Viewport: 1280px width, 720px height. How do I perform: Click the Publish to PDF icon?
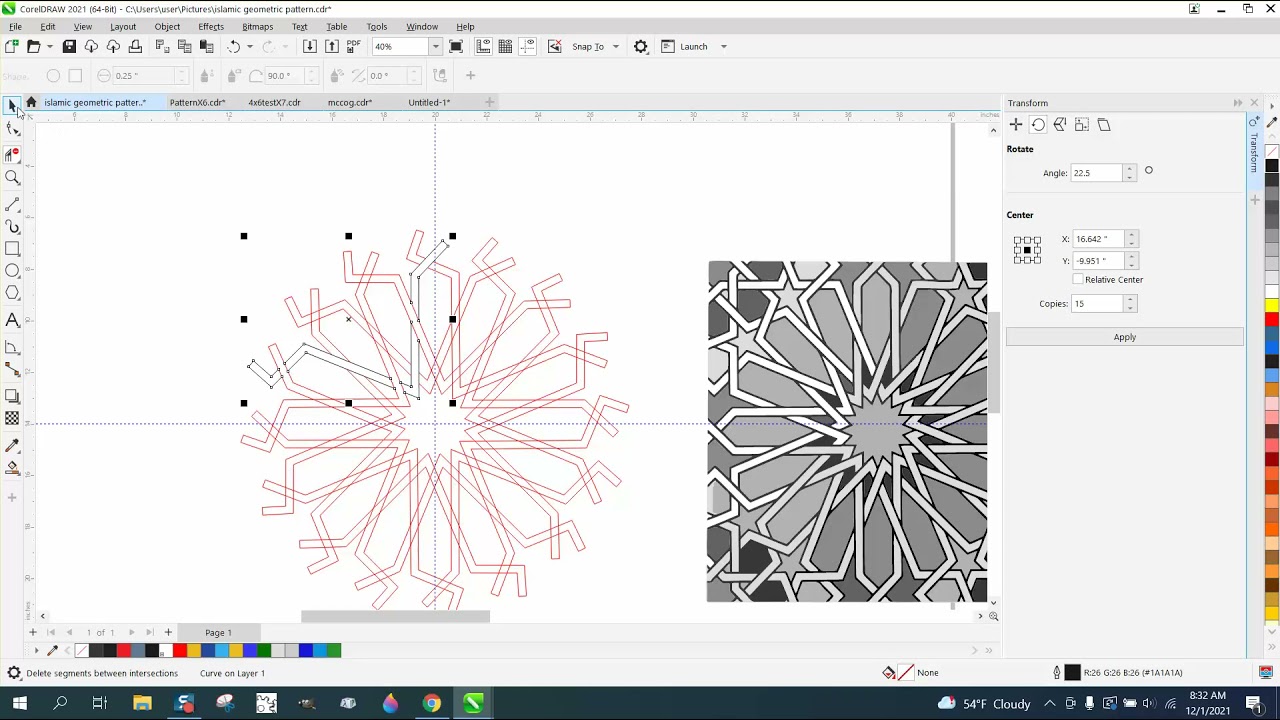point(353,47)
